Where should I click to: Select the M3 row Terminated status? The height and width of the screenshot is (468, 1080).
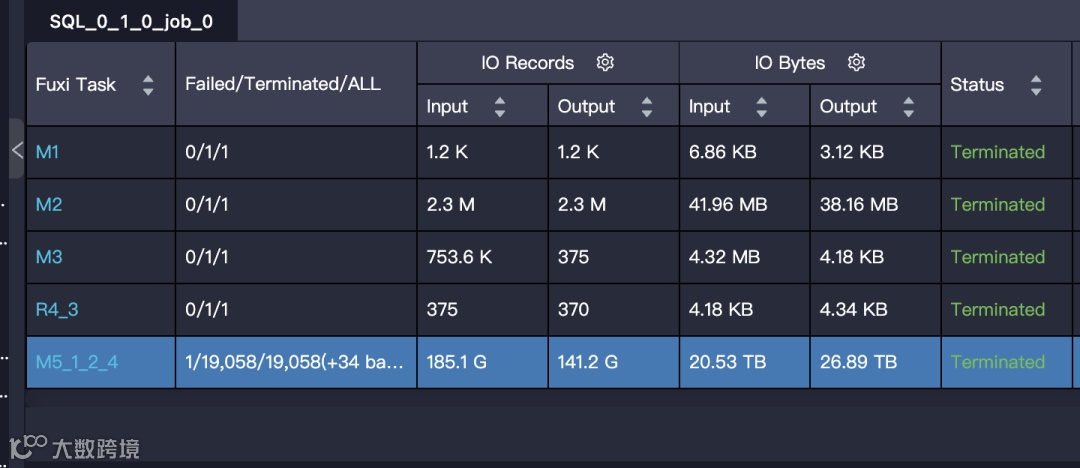click(997, 257)
